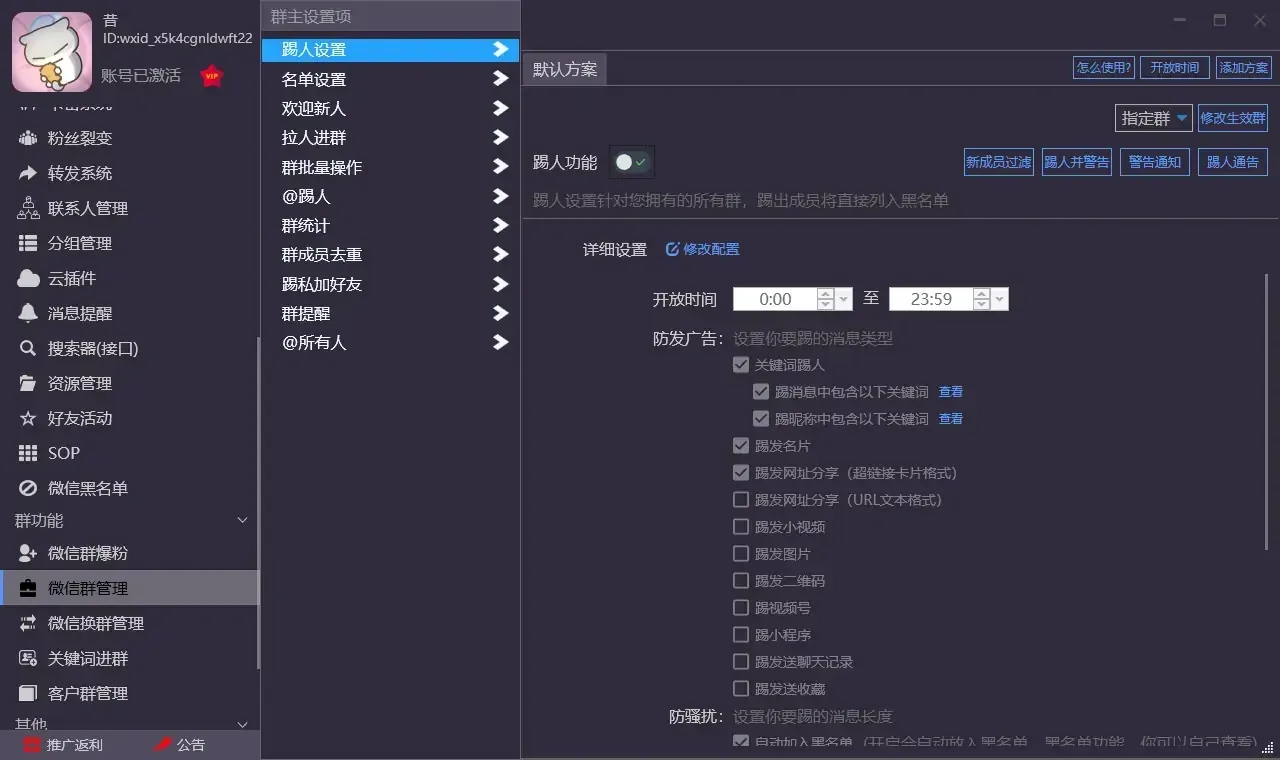Image resolution: width=1280 pixels, height=760 pixels.
Task: Check the 踢发二维码 checkbox
Action: [x=741, y=581]
